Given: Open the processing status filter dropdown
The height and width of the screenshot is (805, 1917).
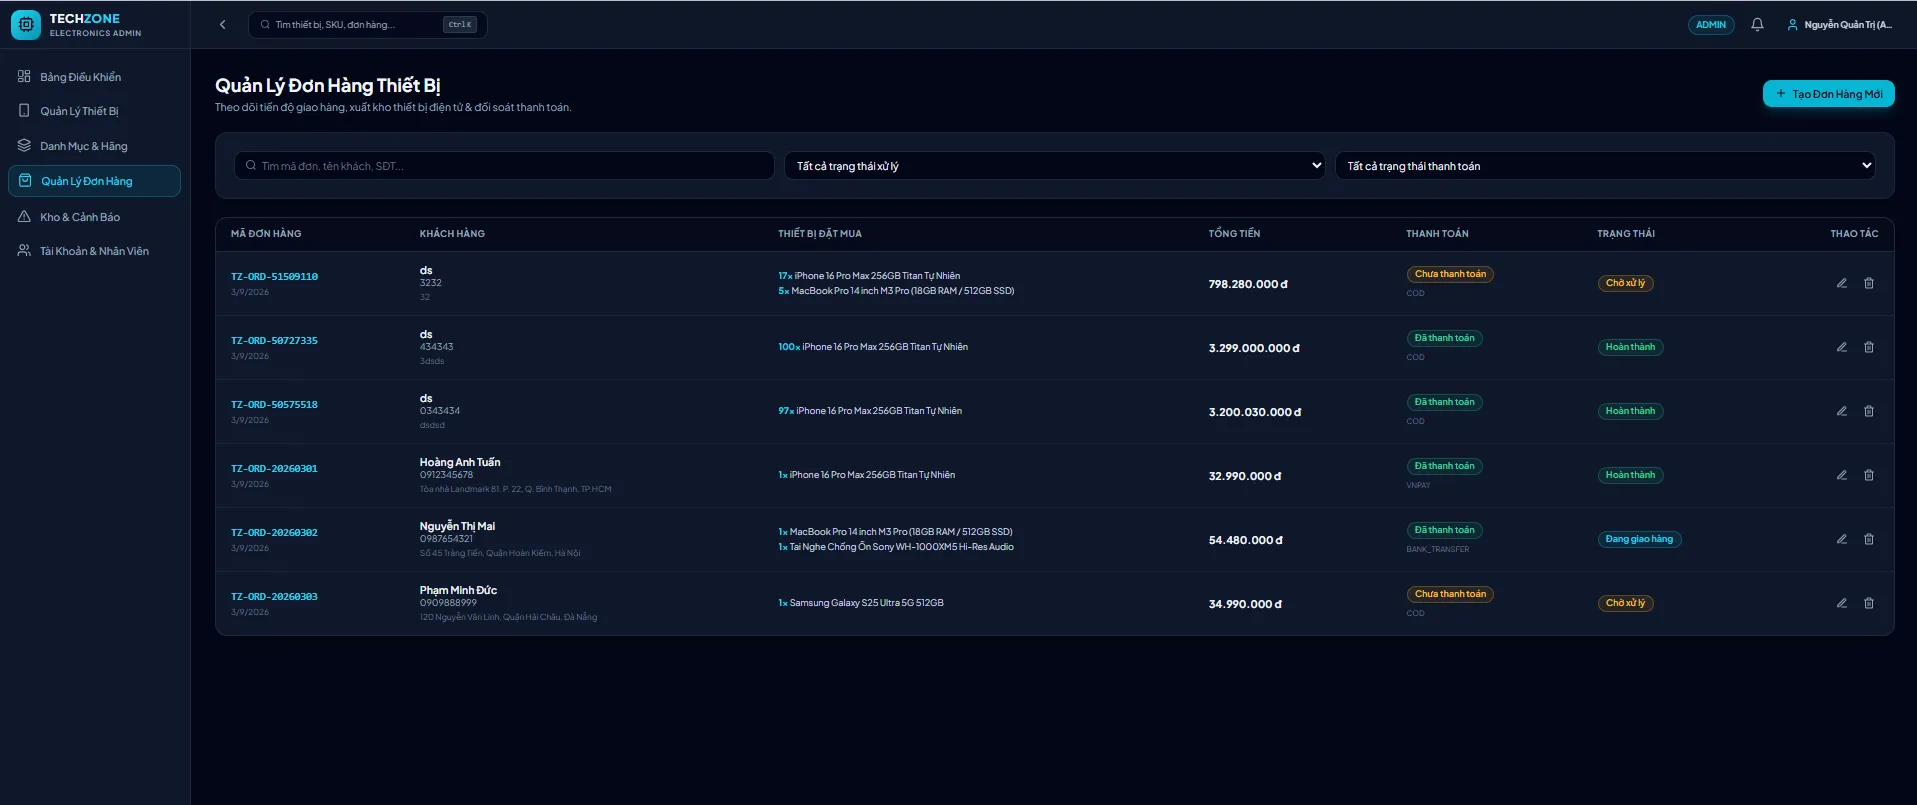Looking at the screenshot, I should click(1054, 166).
